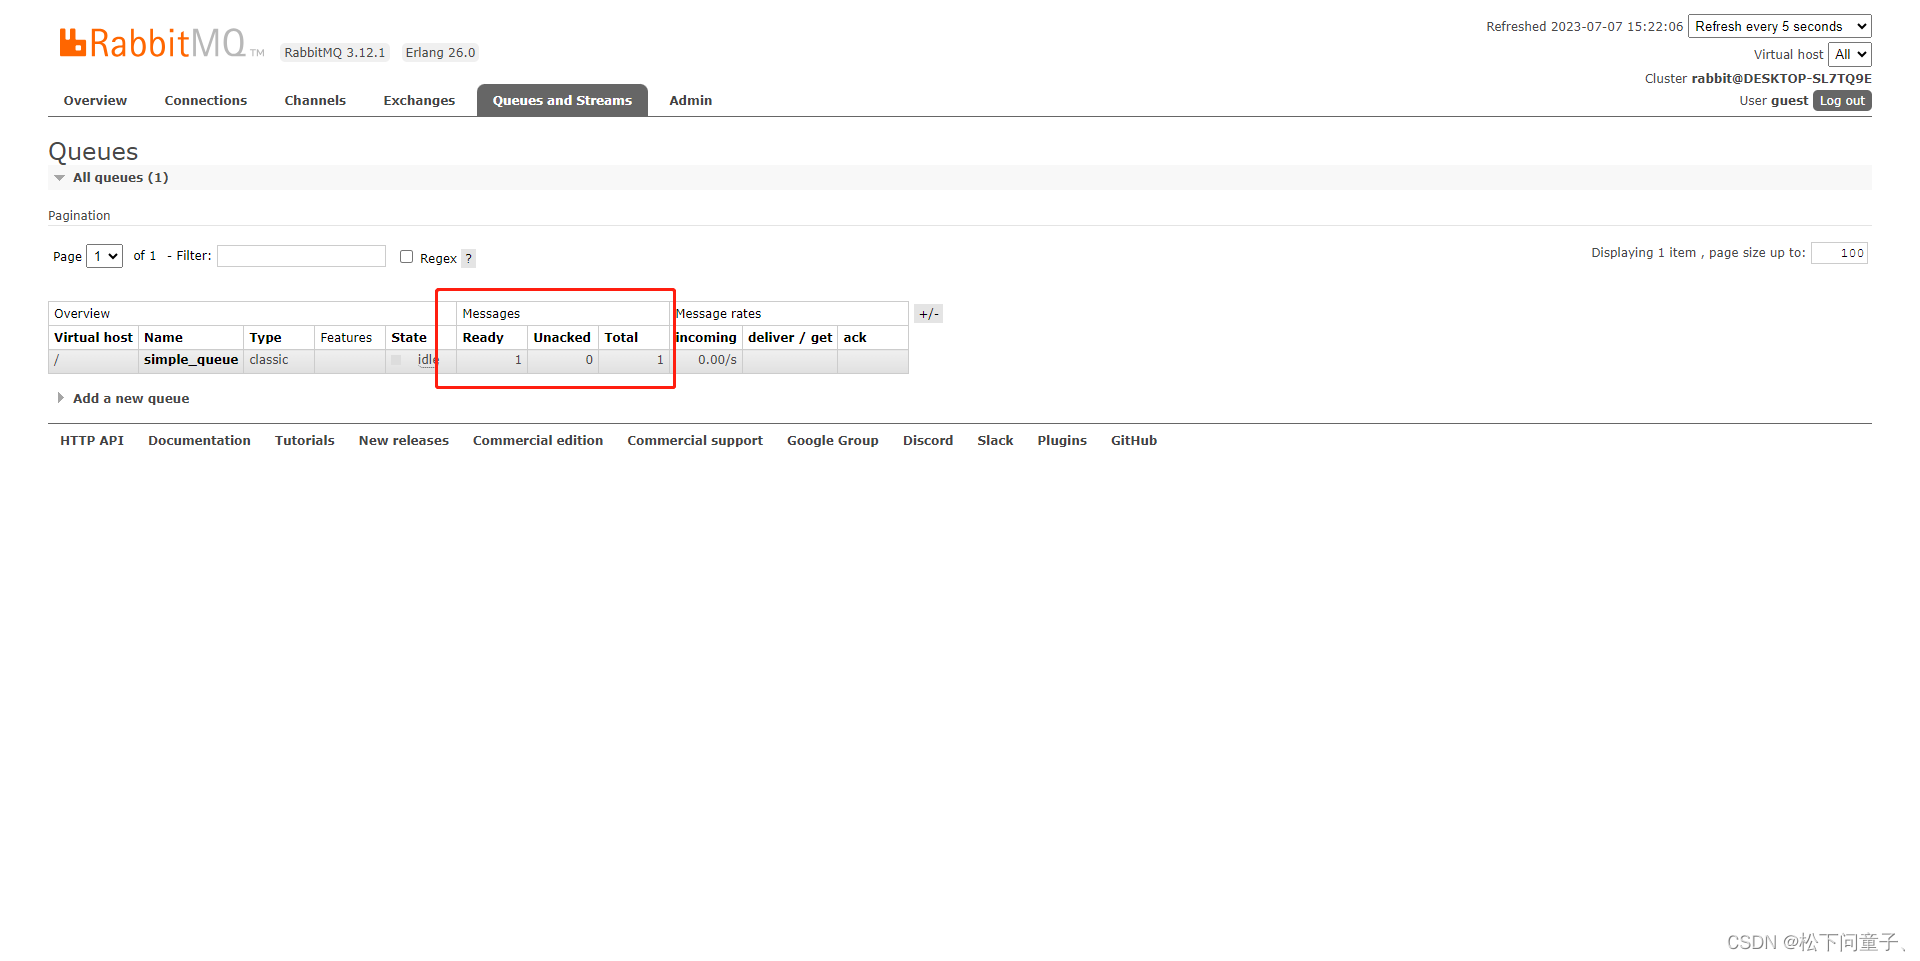Click the idle state of simple_queue
This screenshot has width=1920, height=961.
click(428, 360)
